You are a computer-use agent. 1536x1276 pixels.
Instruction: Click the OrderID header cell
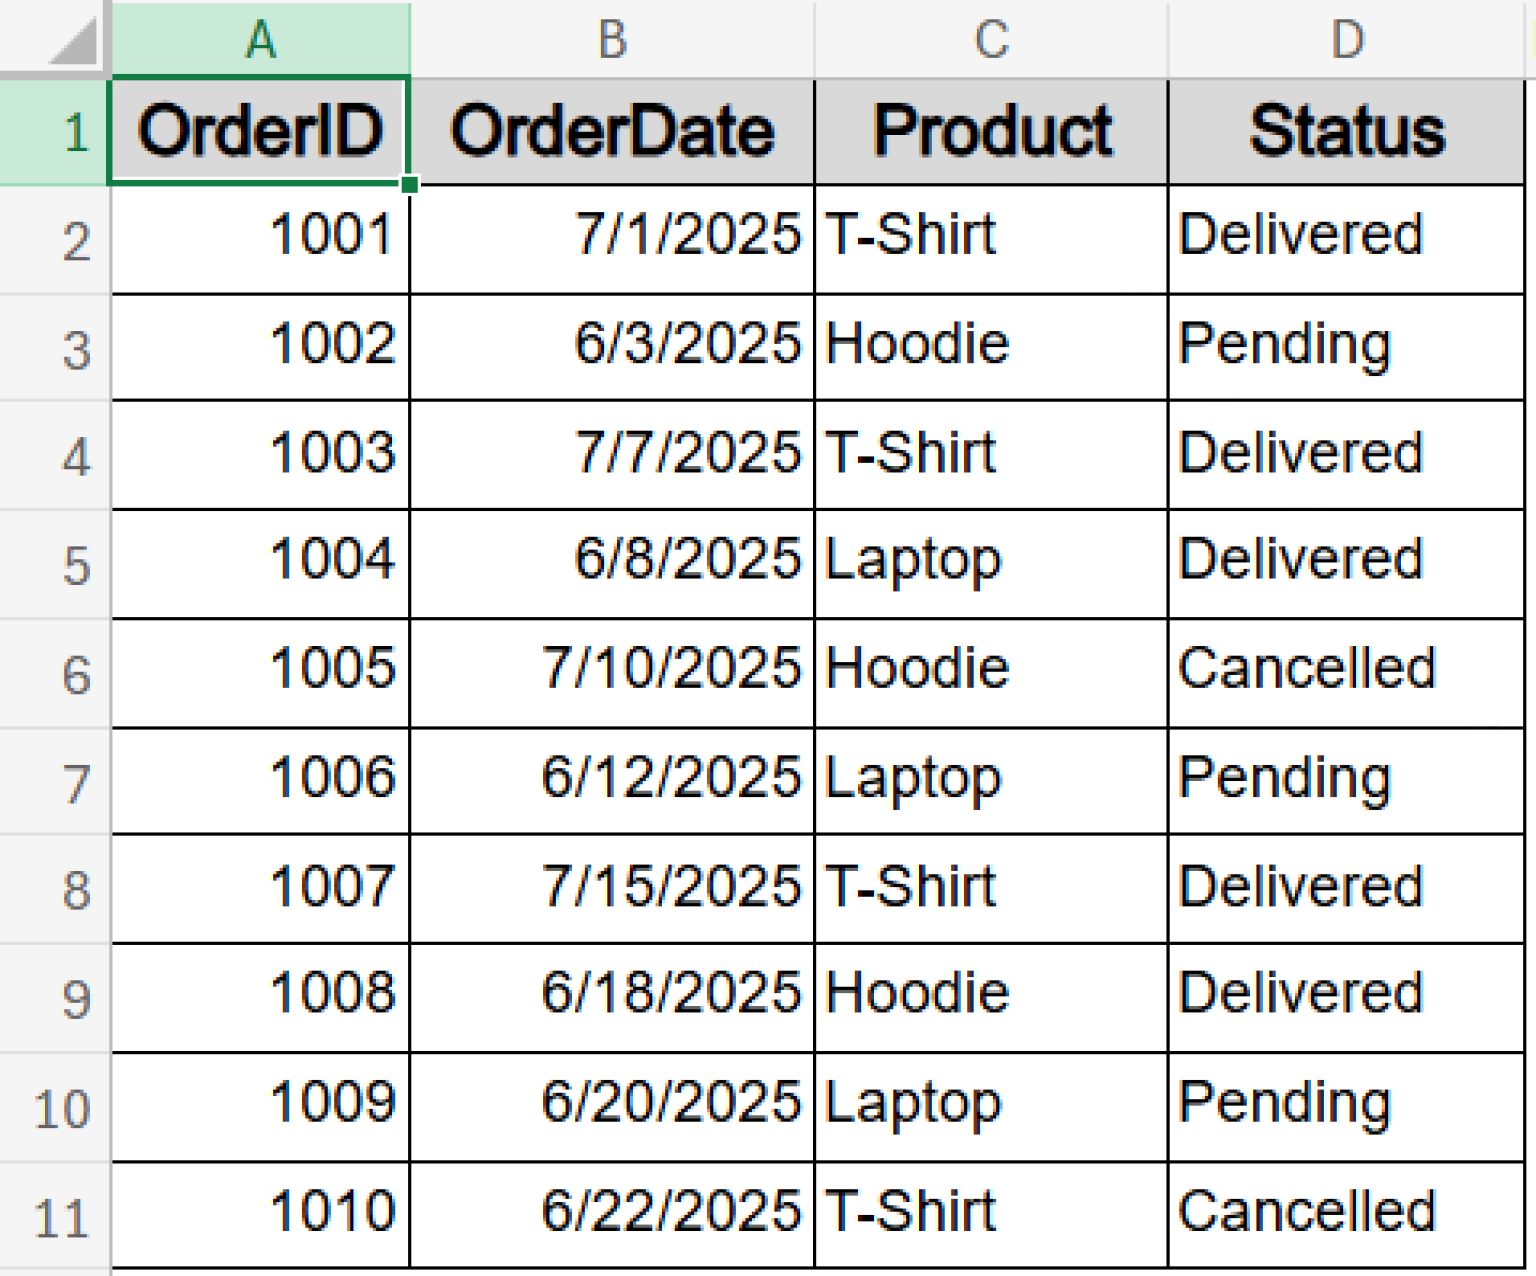260,130
